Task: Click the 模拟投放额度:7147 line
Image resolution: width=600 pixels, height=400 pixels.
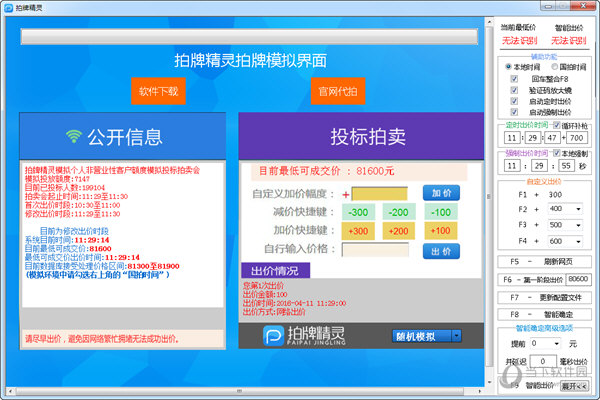Action: [57, 179]
